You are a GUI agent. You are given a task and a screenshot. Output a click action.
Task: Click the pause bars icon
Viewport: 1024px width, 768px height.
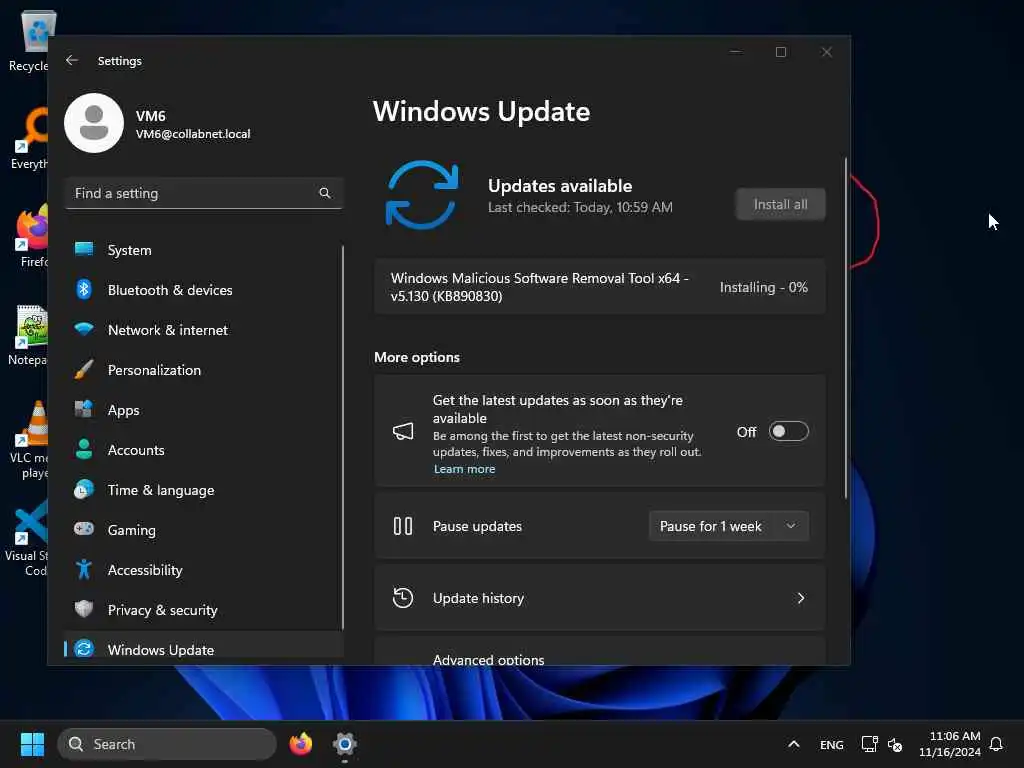tap(403, 526)
